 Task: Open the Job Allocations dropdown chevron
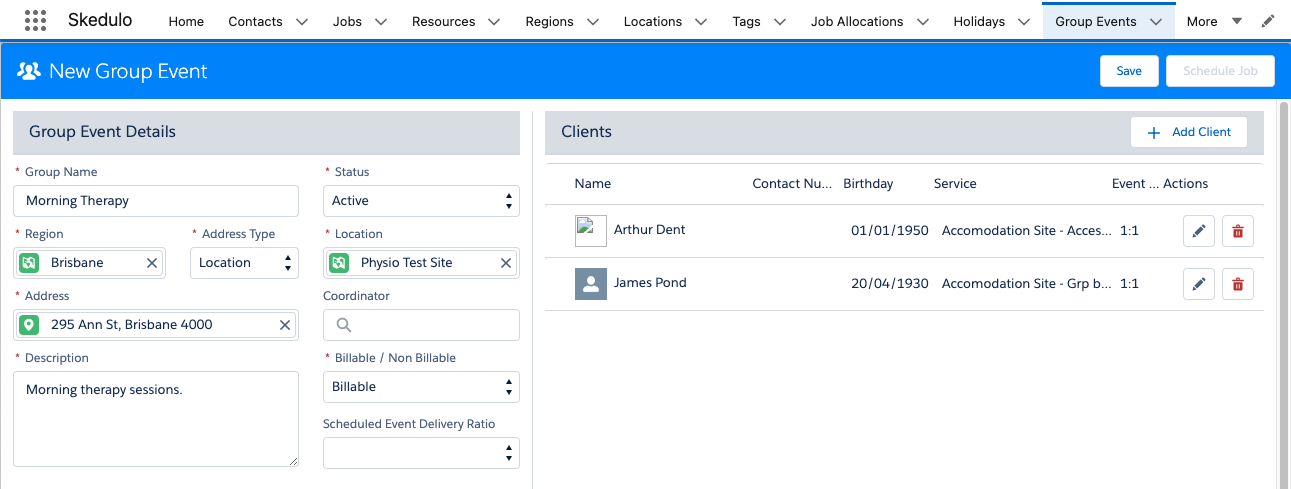pyautogui.click(x=922, y=21)
